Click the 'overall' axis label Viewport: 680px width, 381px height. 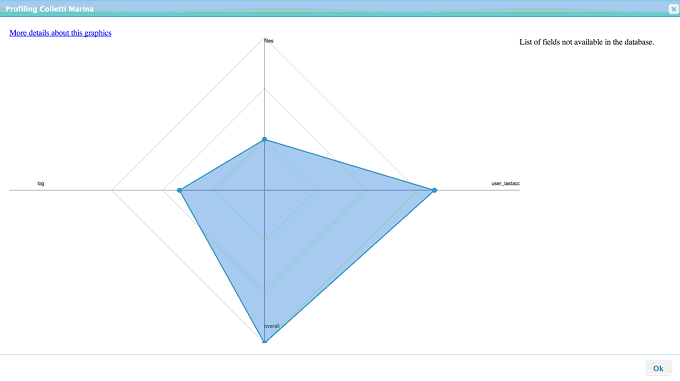pyautogui.click(x=272, y=326)
